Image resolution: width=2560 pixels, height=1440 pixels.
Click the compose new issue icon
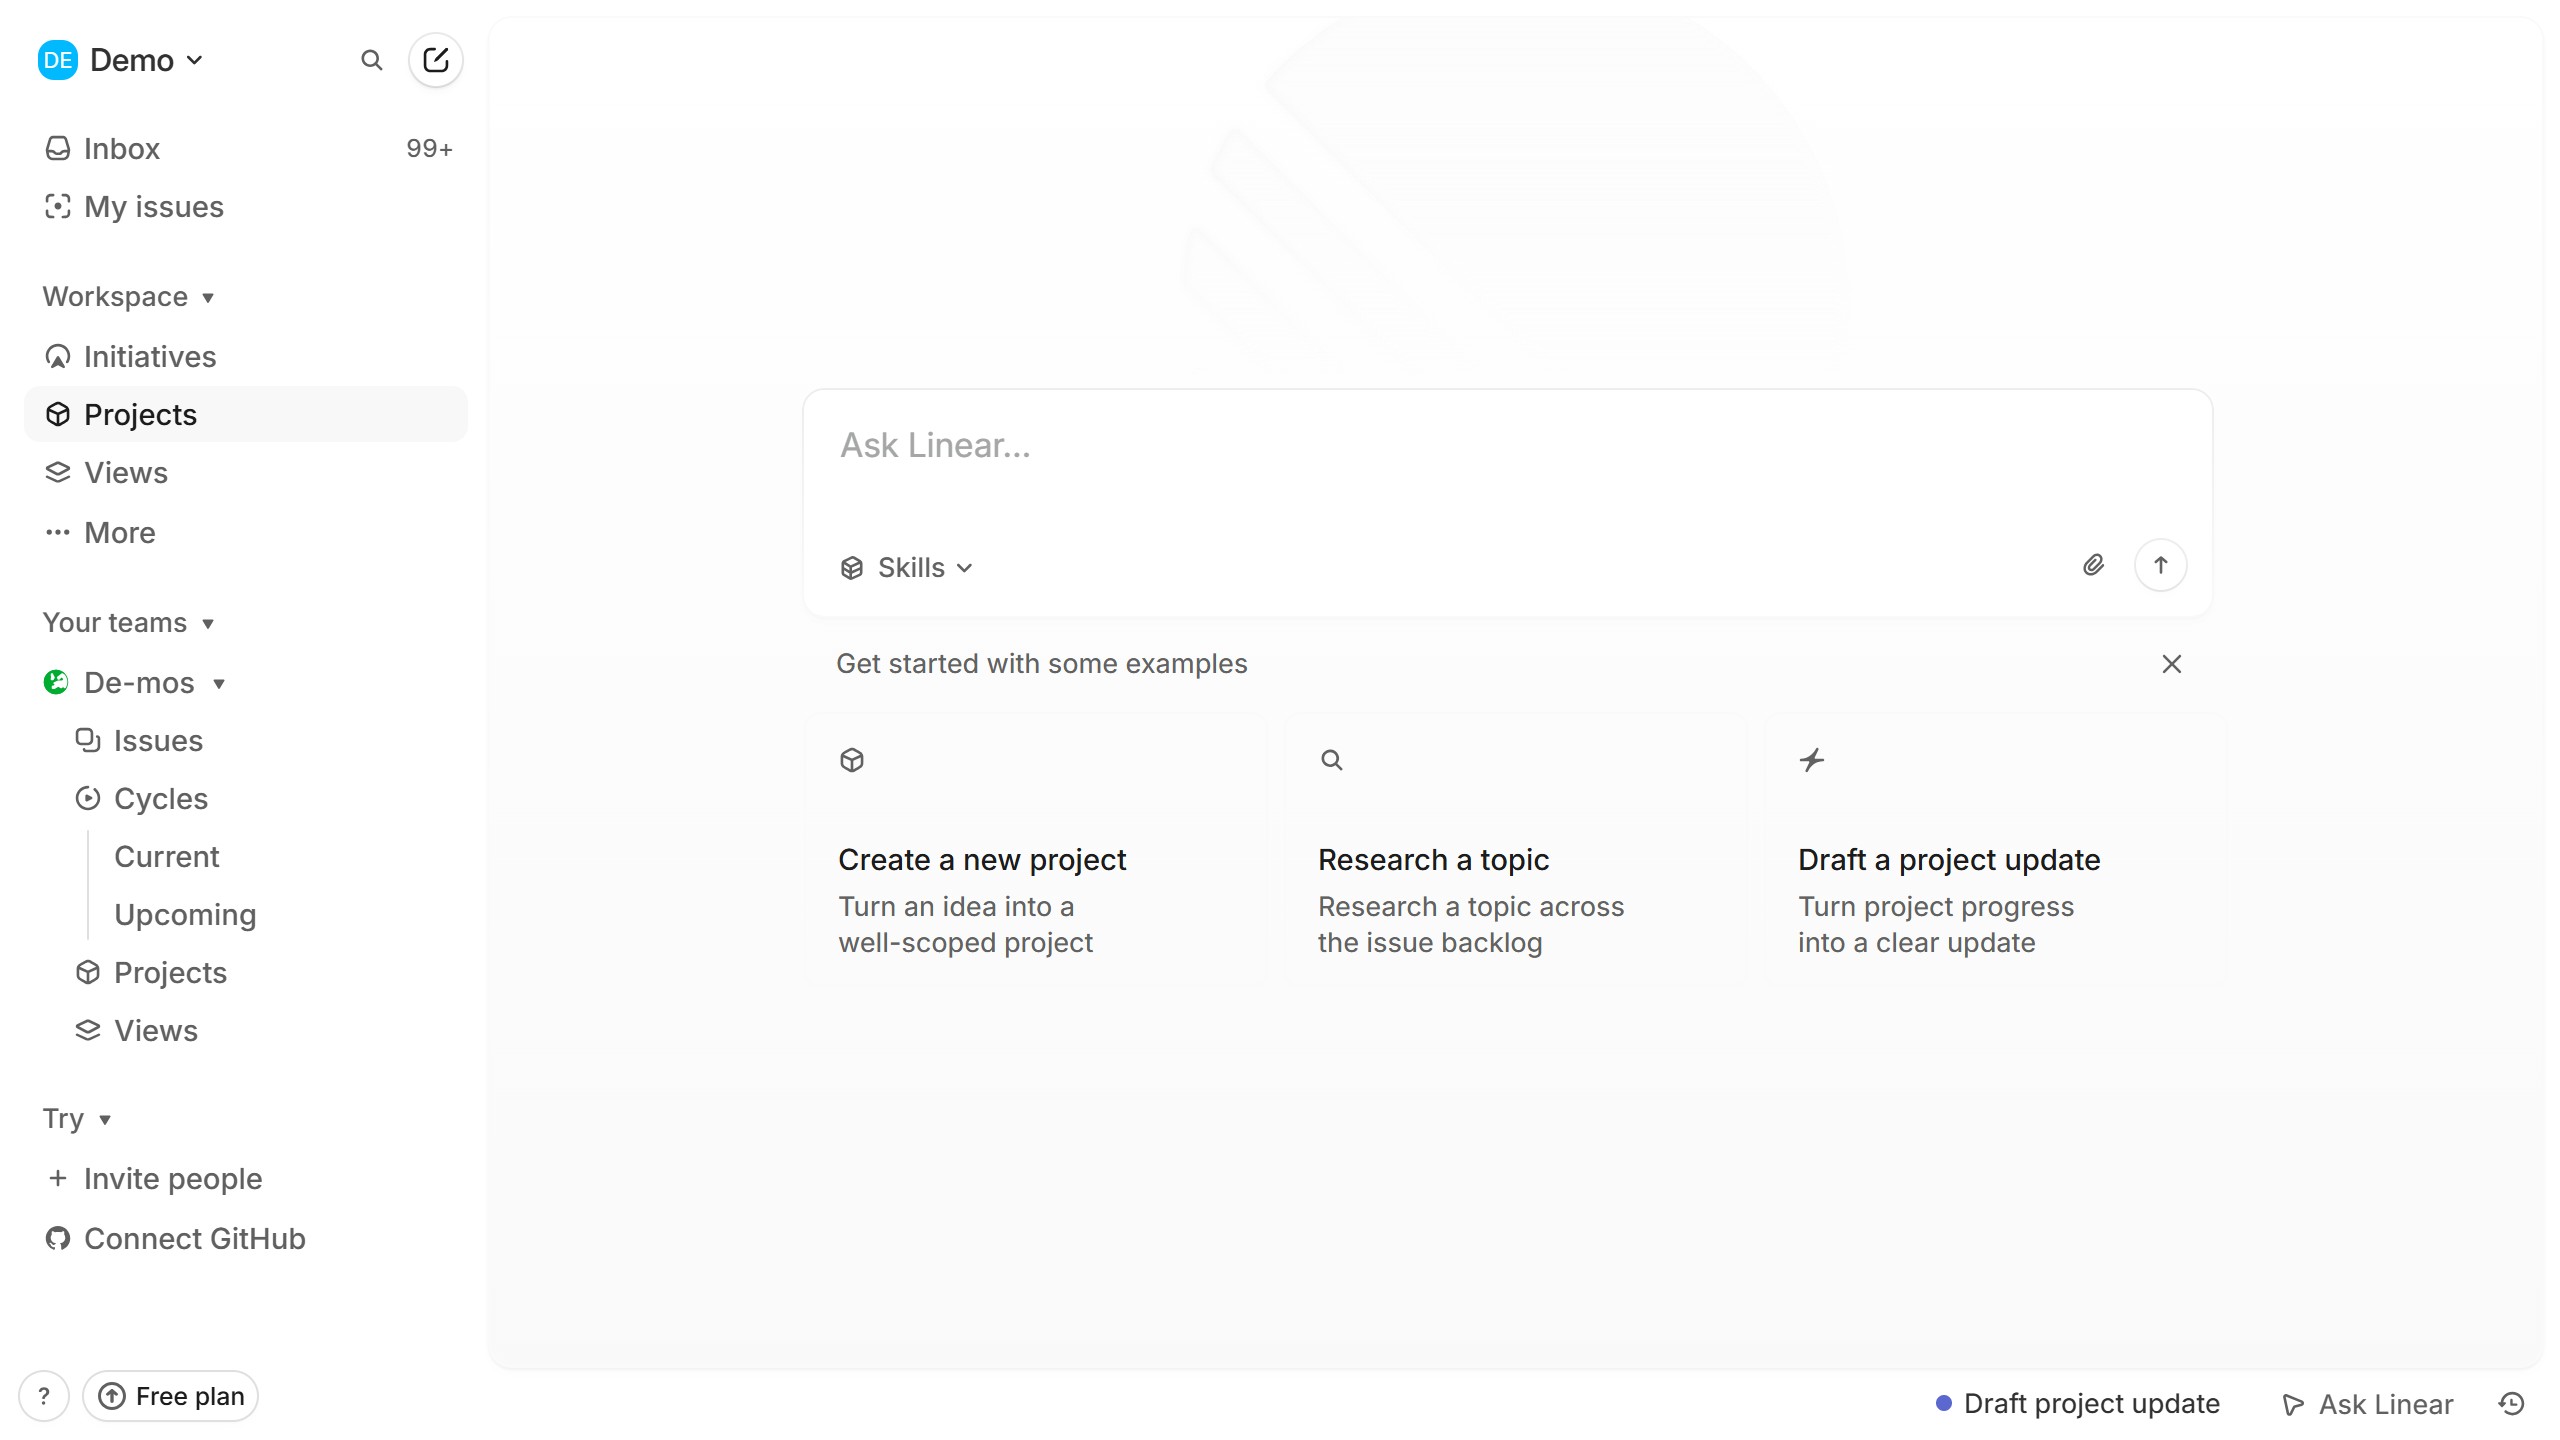click(435, 60)
